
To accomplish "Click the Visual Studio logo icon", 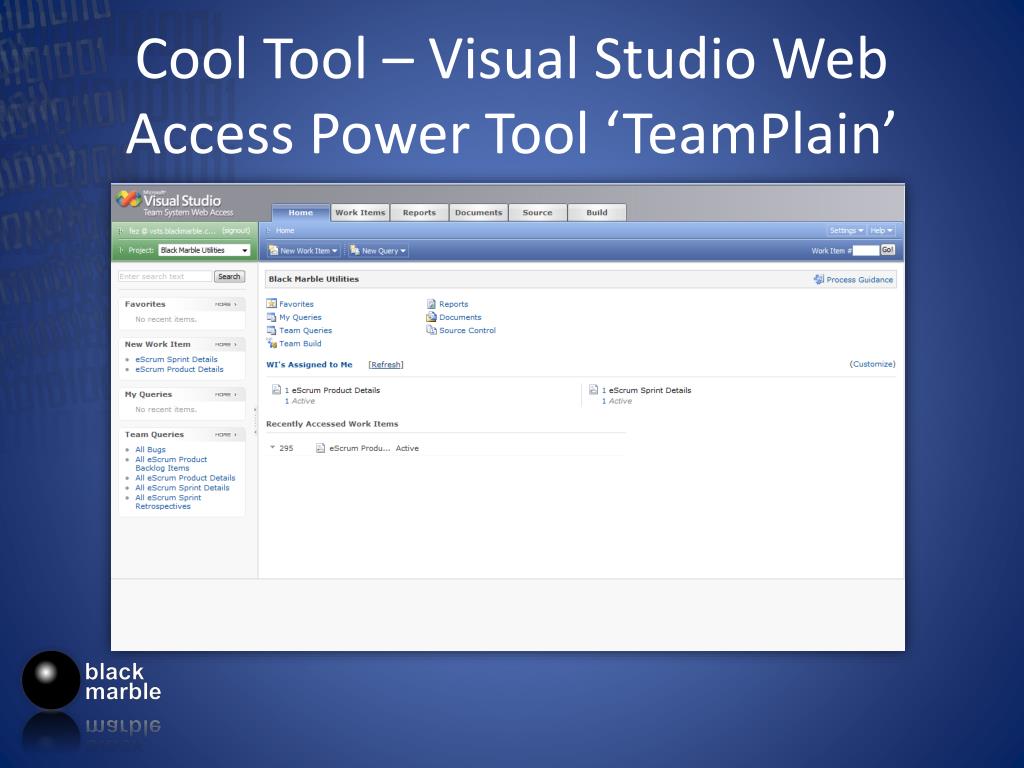I will point(129,199).
